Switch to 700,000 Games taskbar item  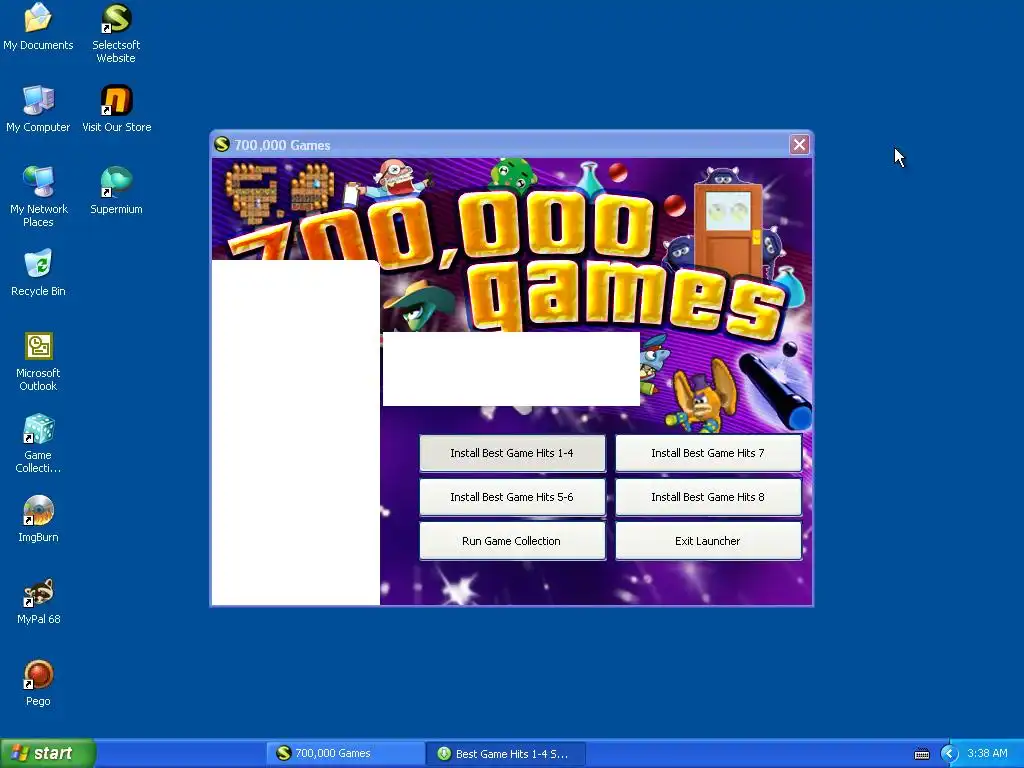pyautogui.click(x=345, y=754)
